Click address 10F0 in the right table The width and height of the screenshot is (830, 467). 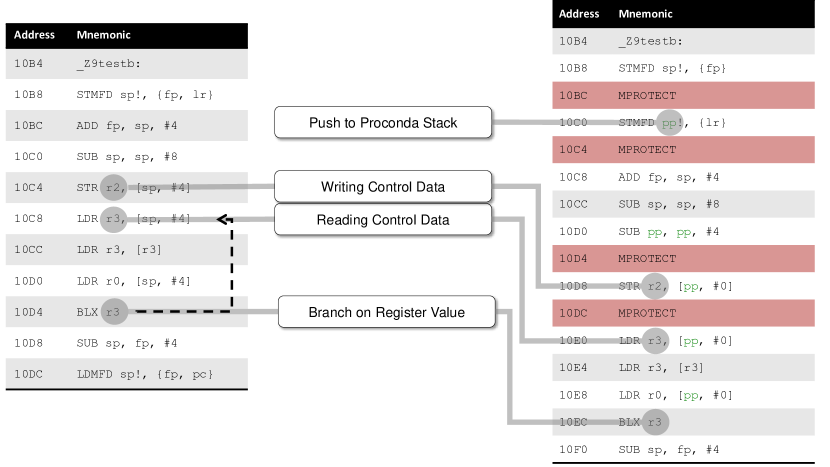point(574,450)
